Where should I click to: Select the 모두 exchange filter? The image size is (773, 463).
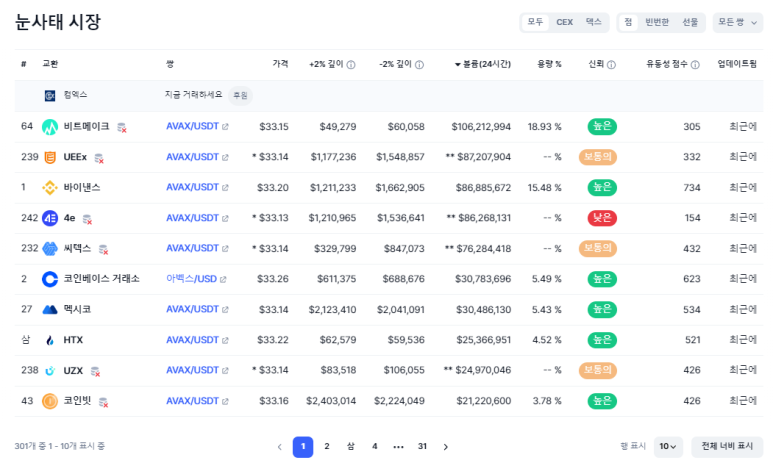(x=535, y=22)
